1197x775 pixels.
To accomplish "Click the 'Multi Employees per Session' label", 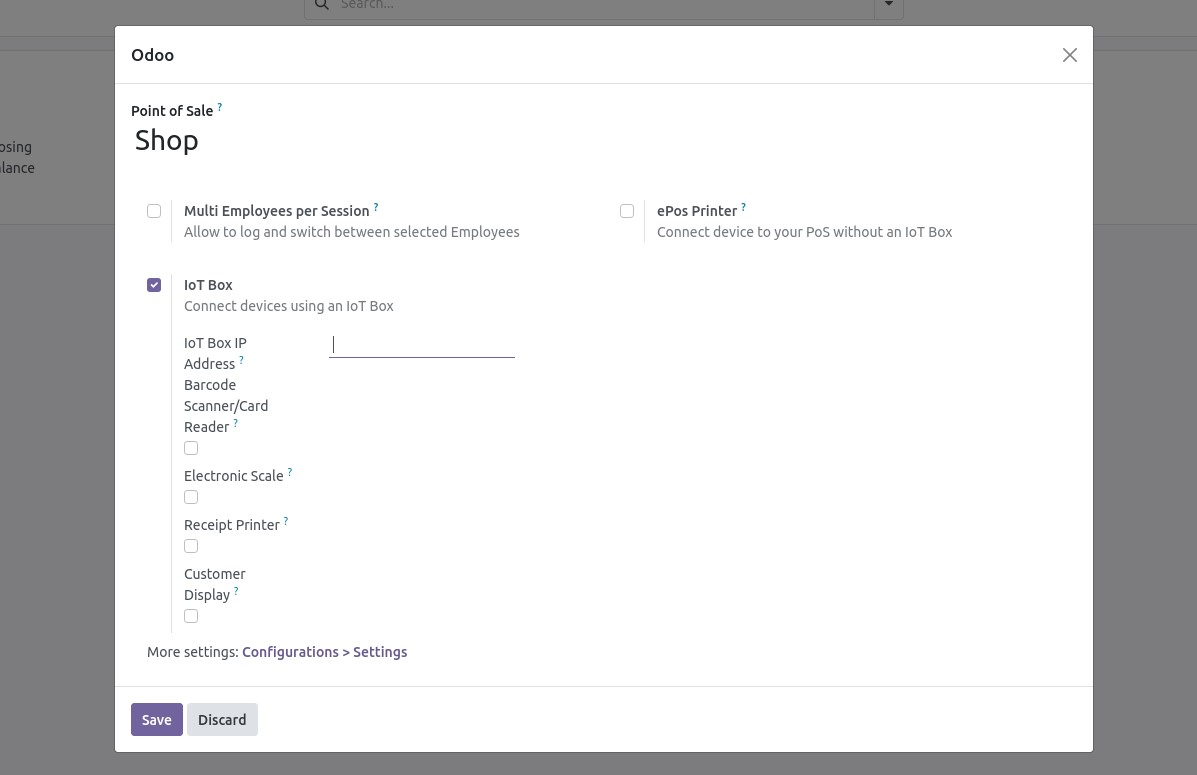I will pyautogui.click(x=276, y=211).
